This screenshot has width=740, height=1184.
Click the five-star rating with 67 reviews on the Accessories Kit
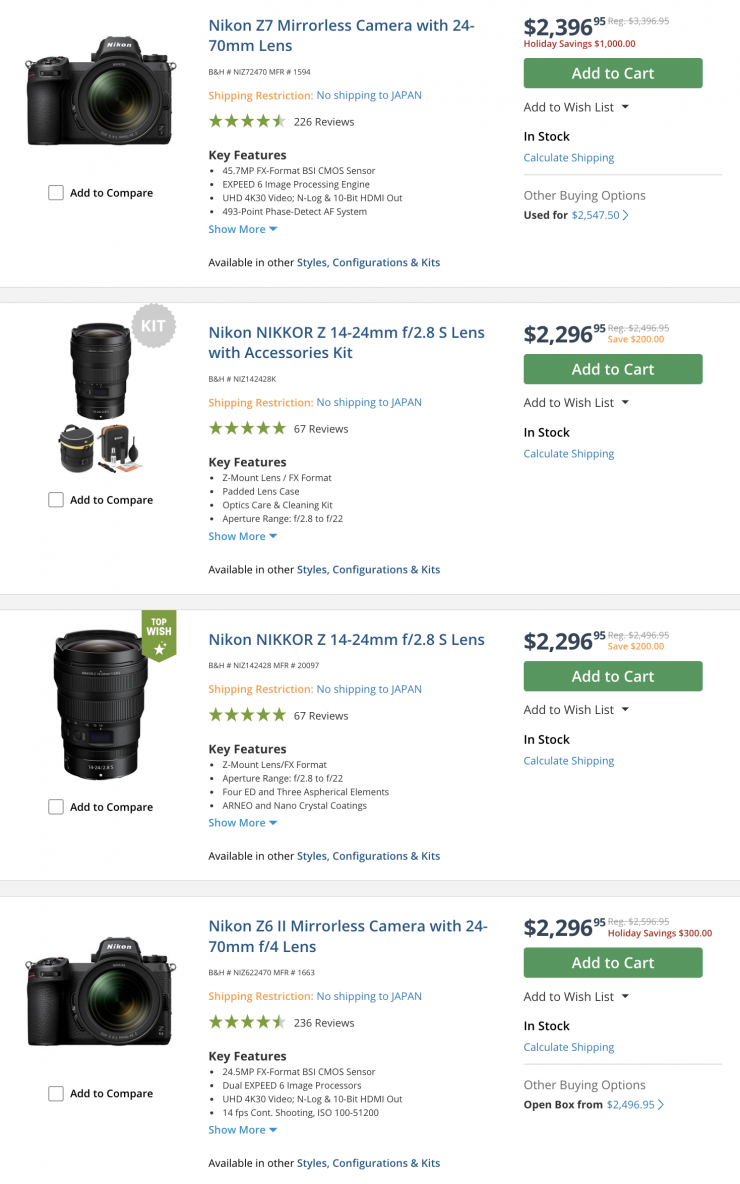pos(247,429)
